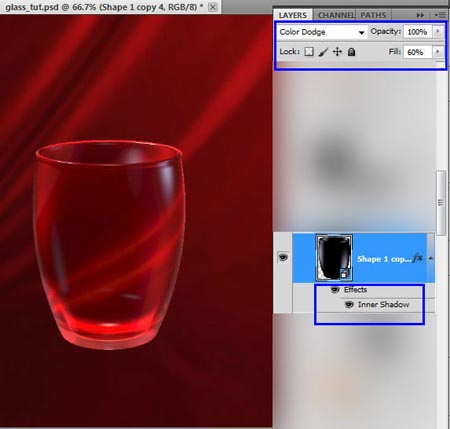
Task: Collapse the layer effects list arrow
Action: (430, 258)
